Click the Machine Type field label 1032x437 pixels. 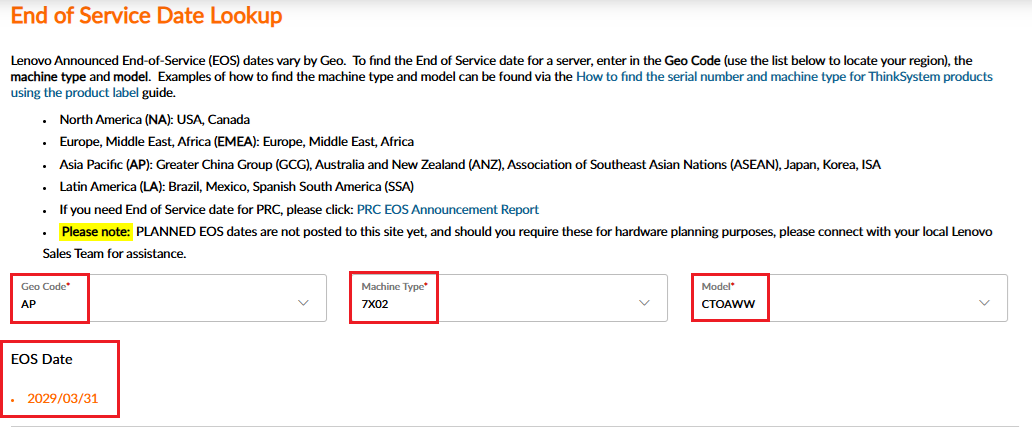tap(394, 287)
